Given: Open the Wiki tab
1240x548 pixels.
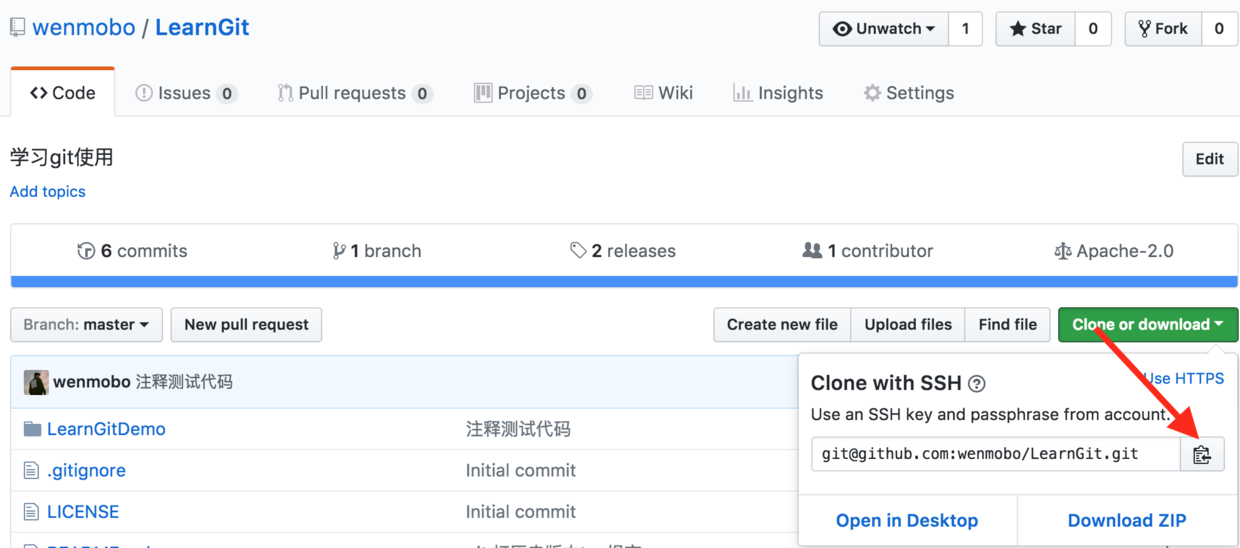Looking at the screenshot, I should tap(664, 93).
